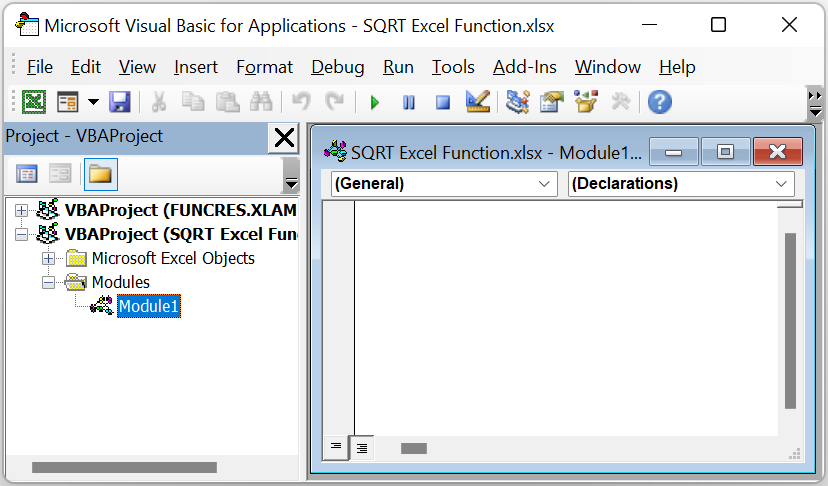The width and height of the screenshot is (828, 486).
Task: Toggle Procedure View button
Action: 335,448
